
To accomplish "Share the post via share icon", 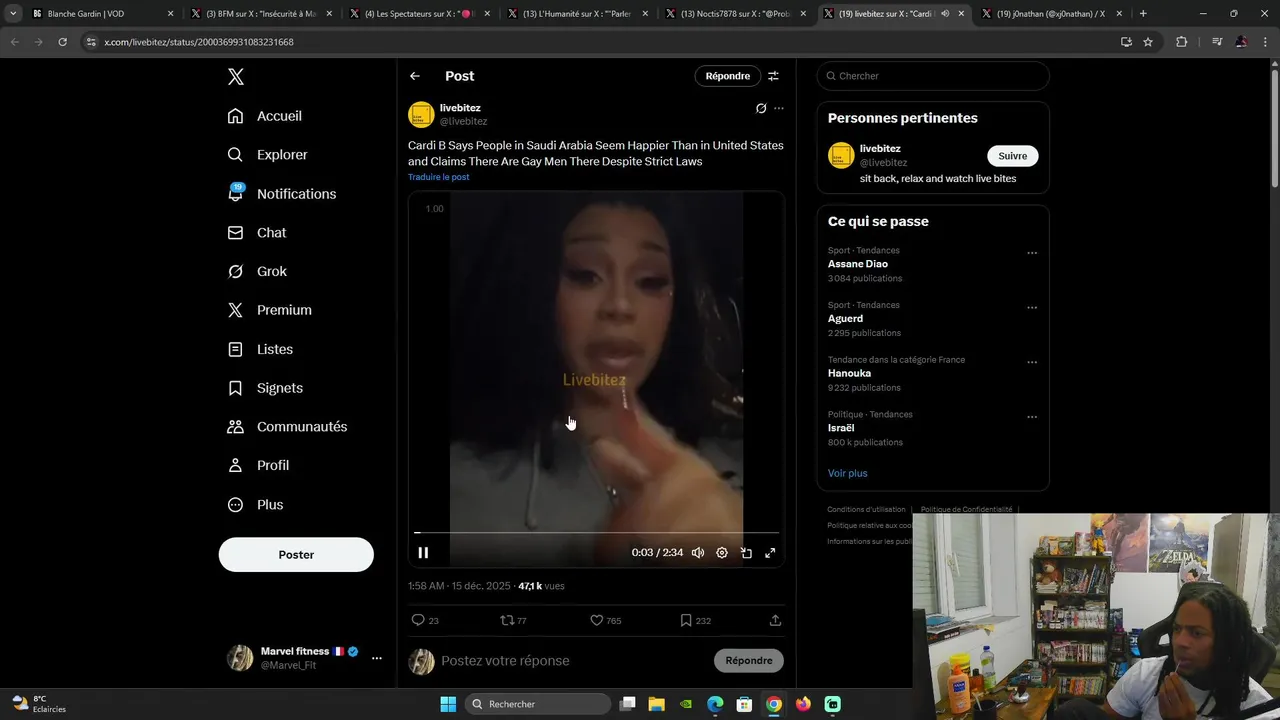I will [775, 620].
